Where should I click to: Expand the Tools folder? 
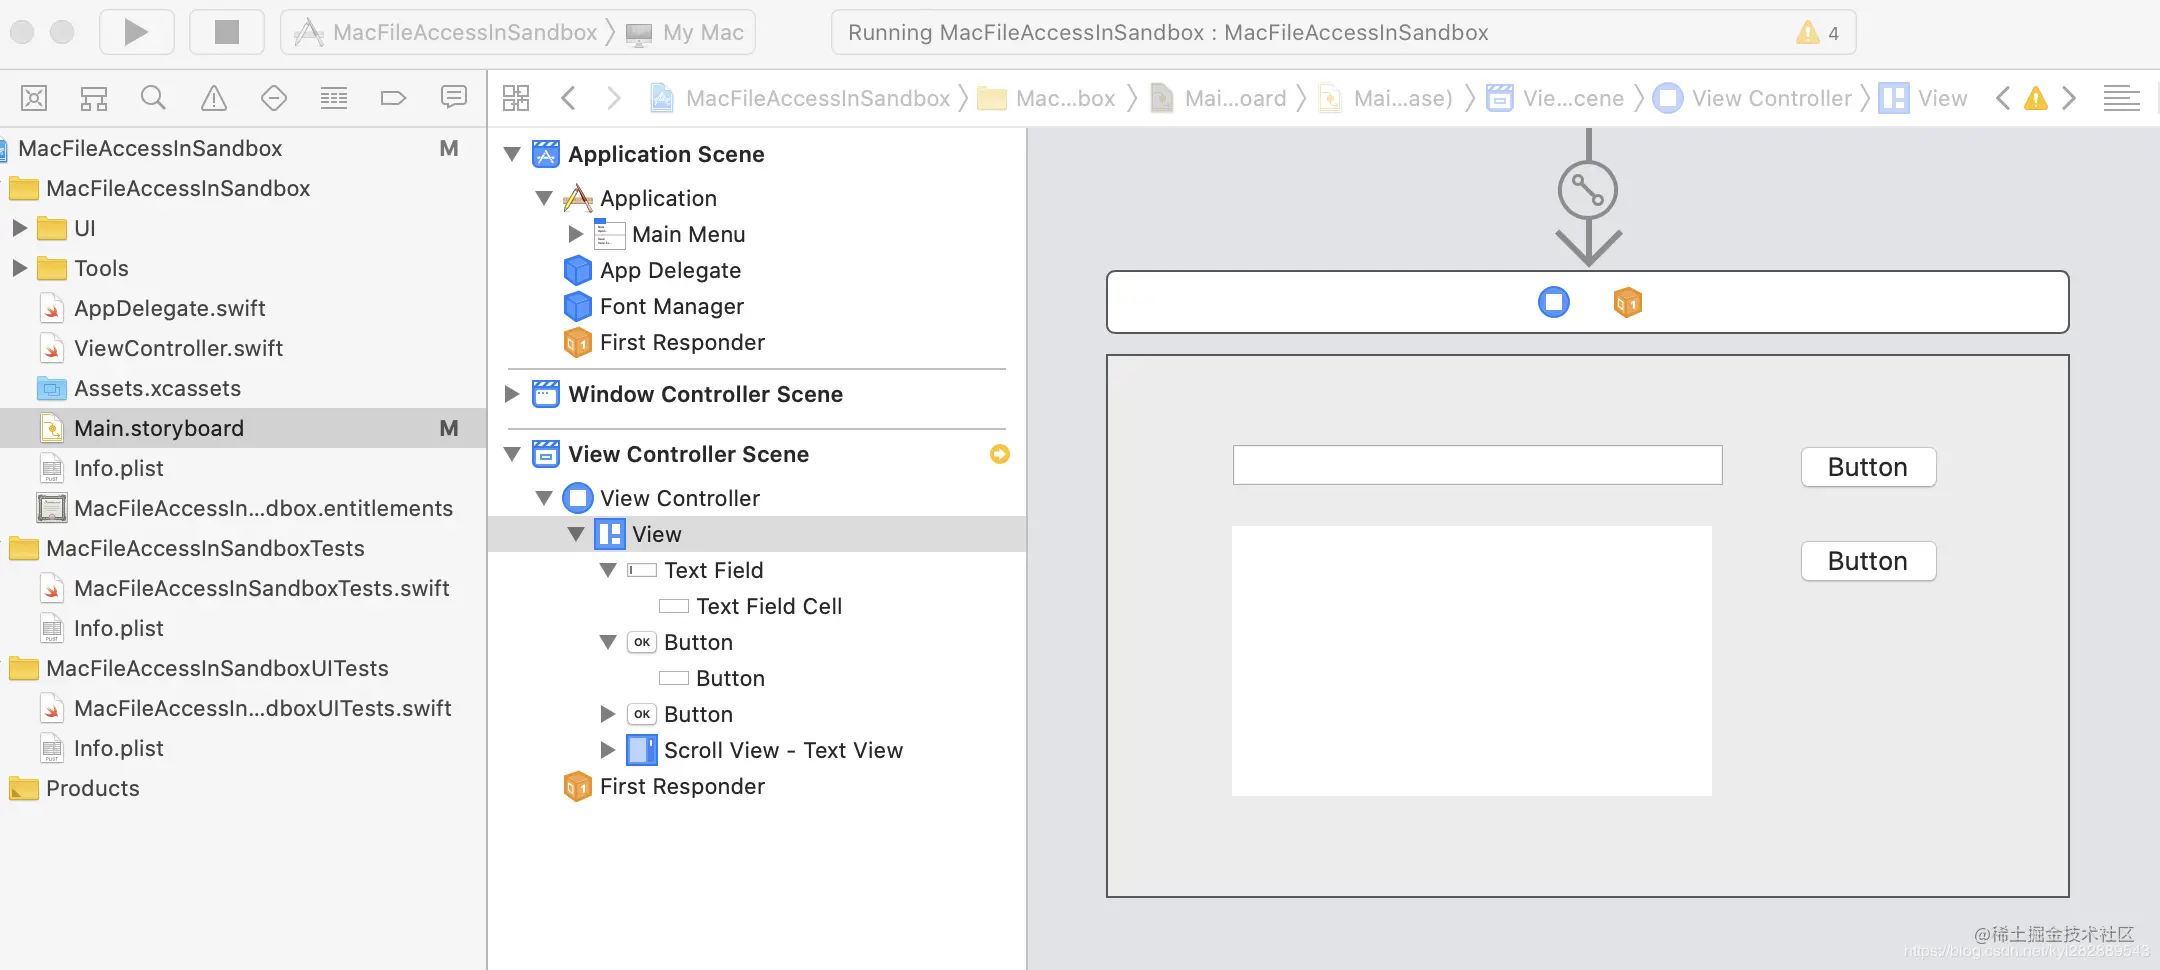pos(19,268)
